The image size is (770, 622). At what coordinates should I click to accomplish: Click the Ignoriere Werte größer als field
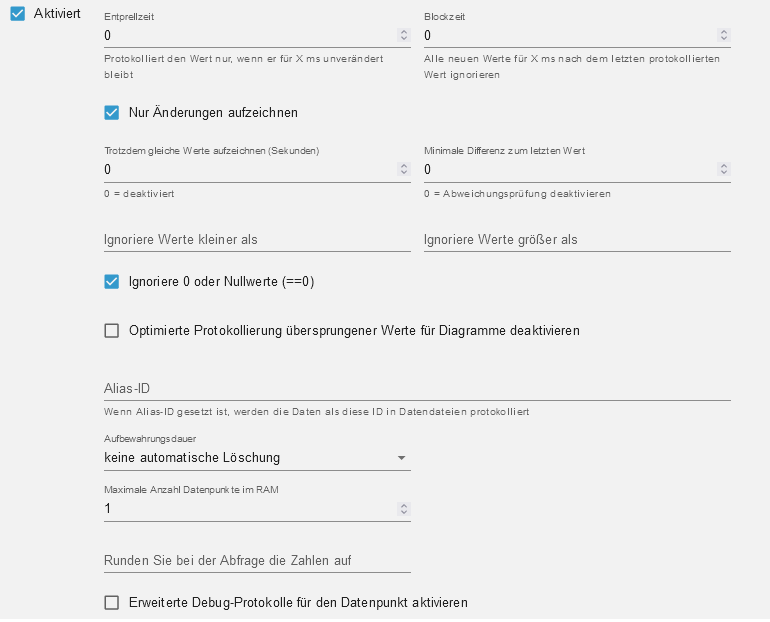point(578,240)
